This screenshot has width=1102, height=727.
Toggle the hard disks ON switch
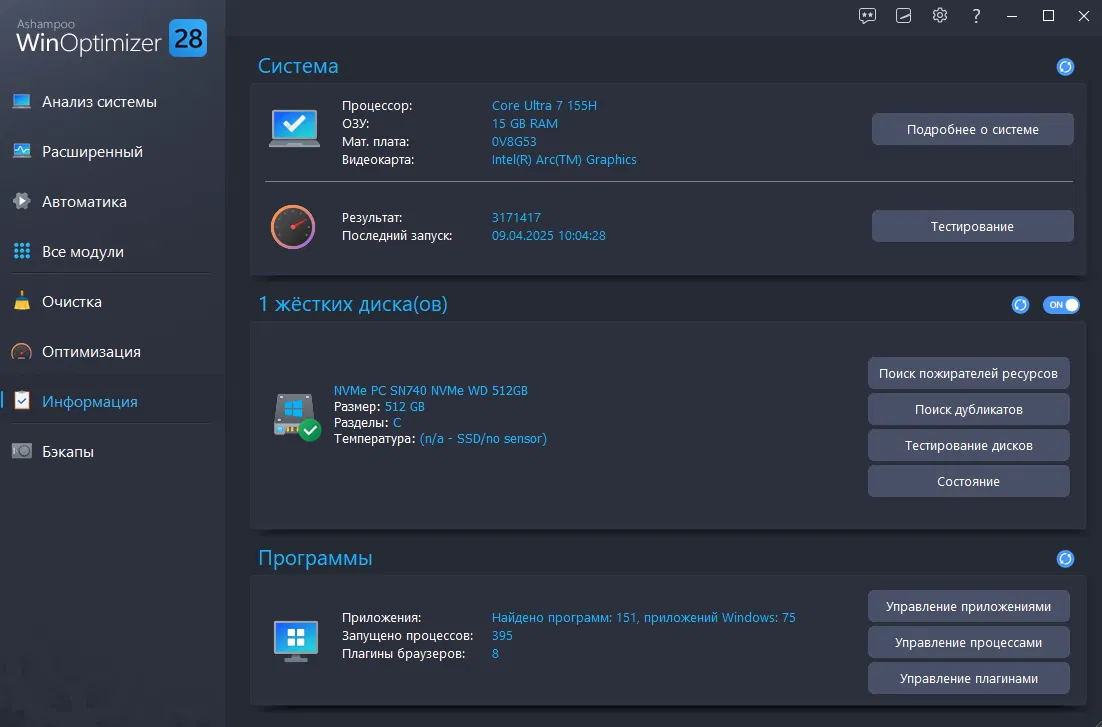[x=1061, y=304]
